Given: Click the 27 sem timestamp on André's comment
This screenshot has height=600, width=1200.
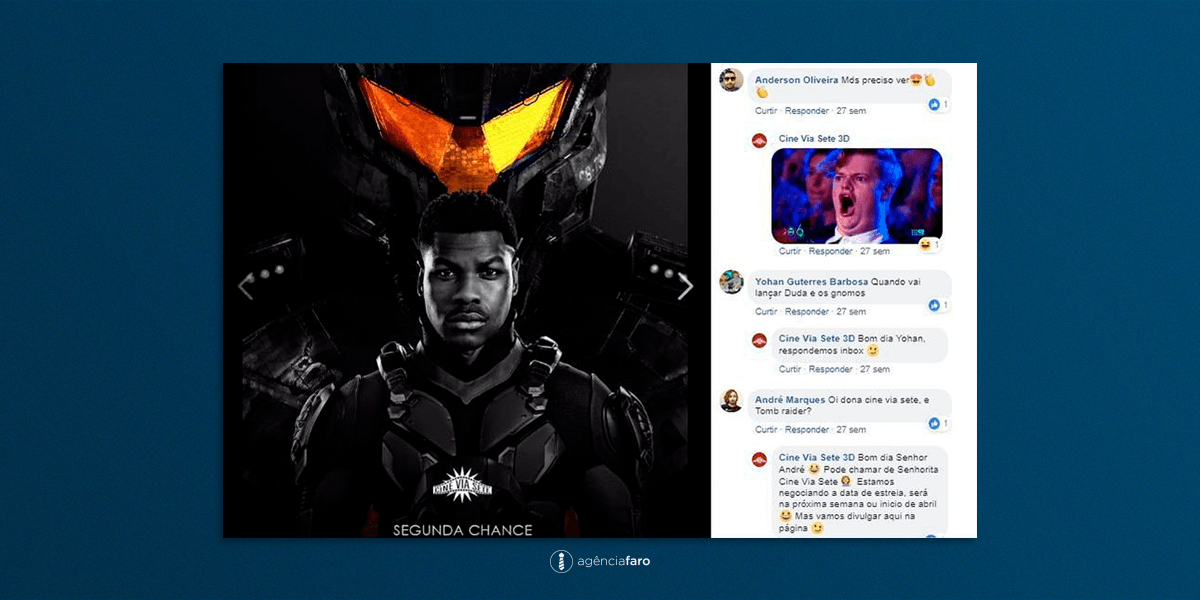Looking at the screenshot, I should point(851,430).
